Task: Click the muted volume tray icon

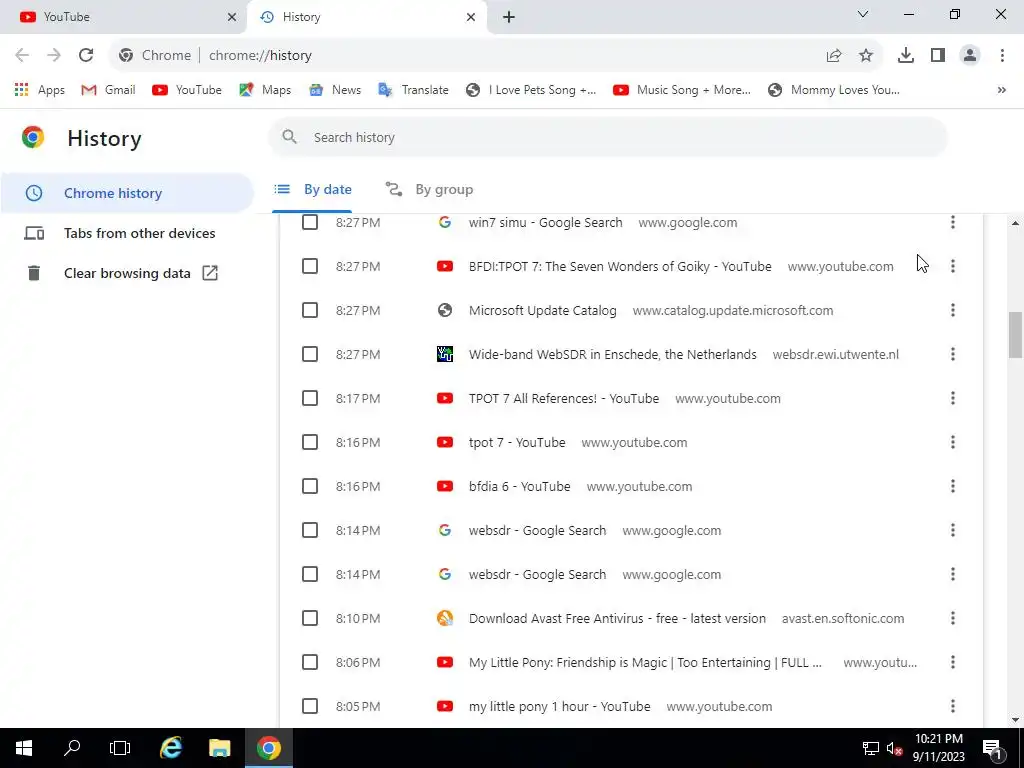Action: (893, 748)
